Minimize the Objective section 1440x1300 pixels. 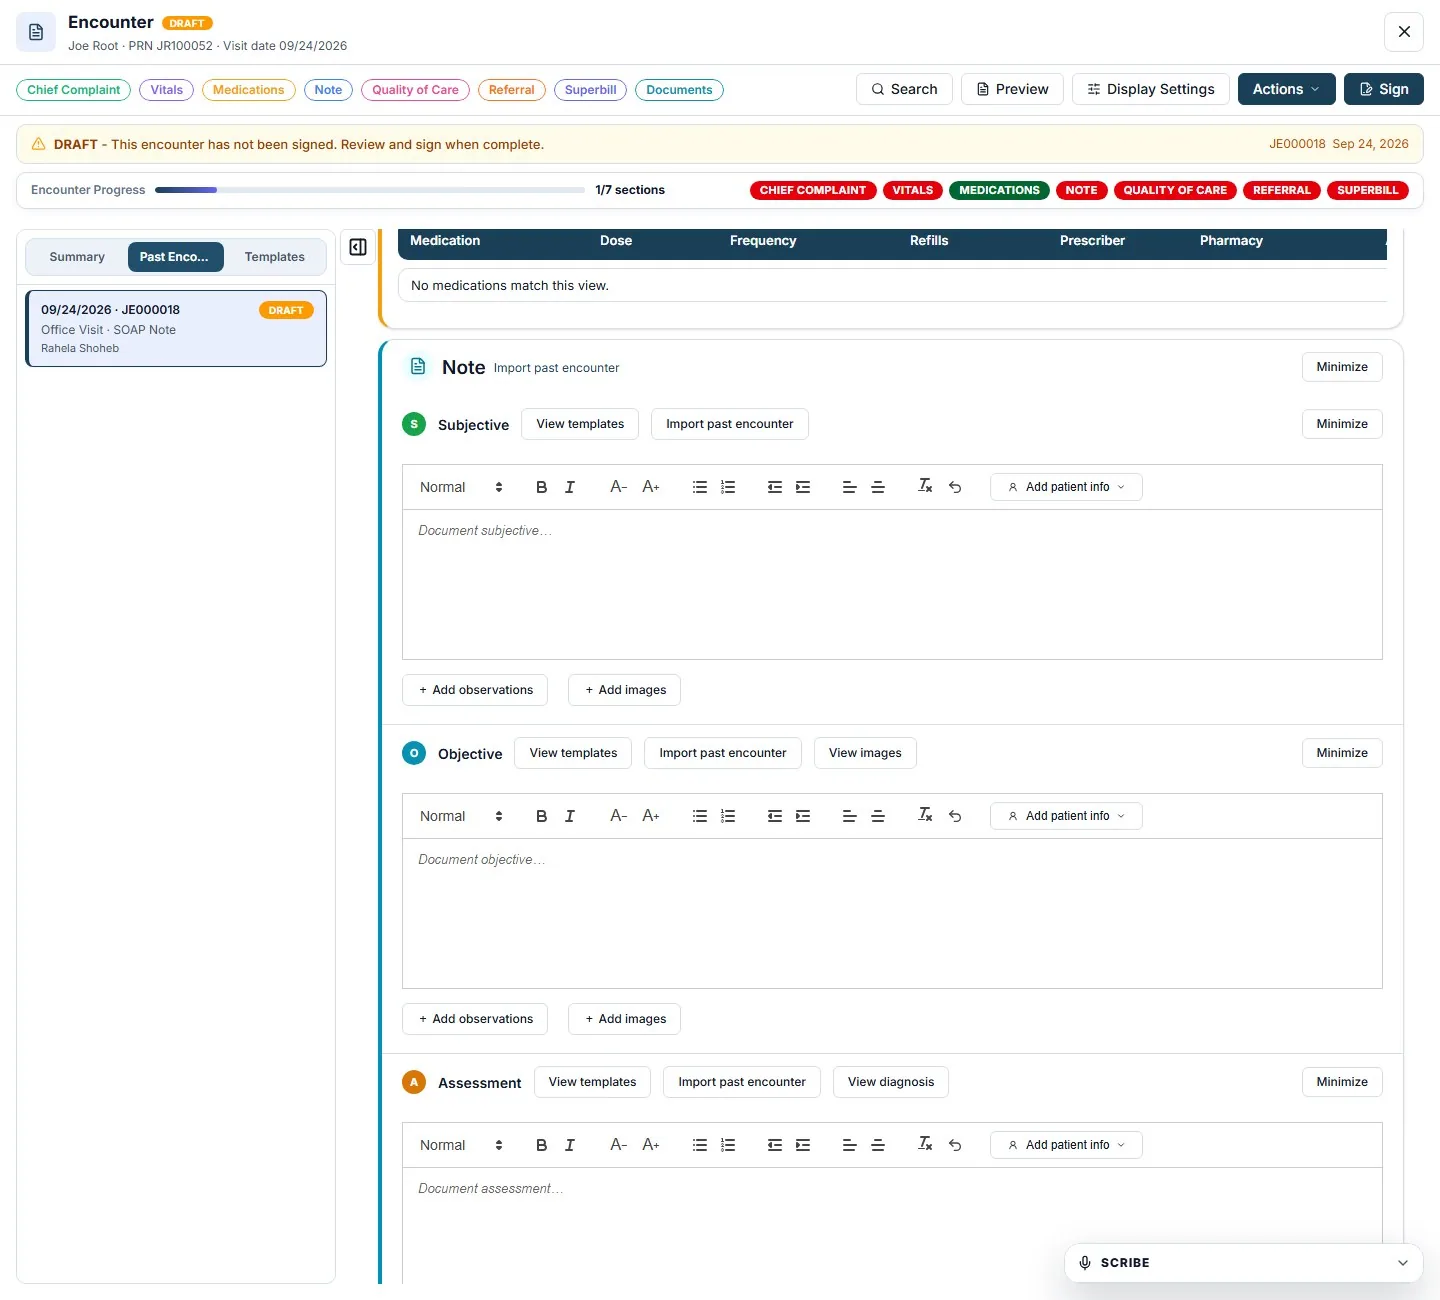point(1342,753)
